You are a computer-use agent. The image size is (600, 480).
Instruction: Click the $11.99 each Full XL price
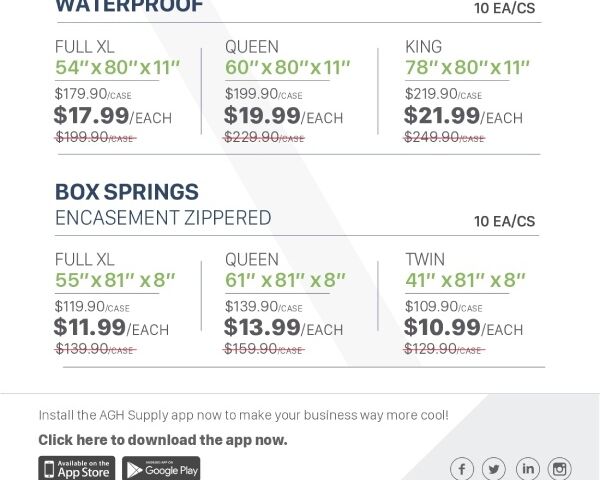point(111,328)
